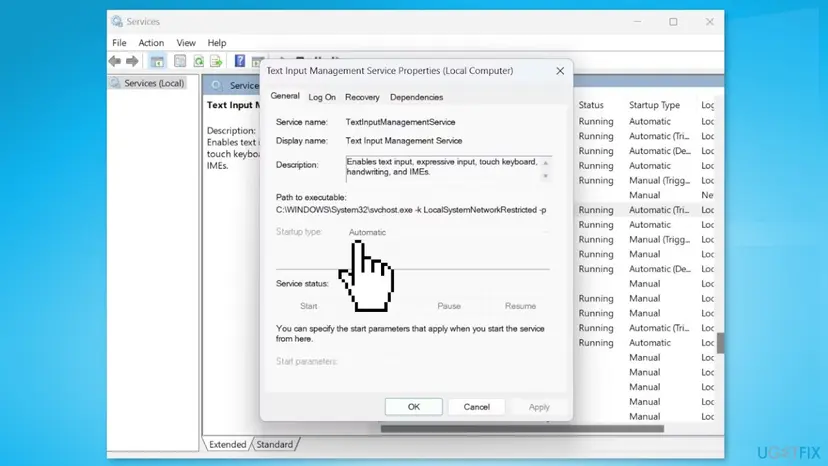
Task: Click the 'Text Input M' heading in the extended pane
Action: (233, 105)
